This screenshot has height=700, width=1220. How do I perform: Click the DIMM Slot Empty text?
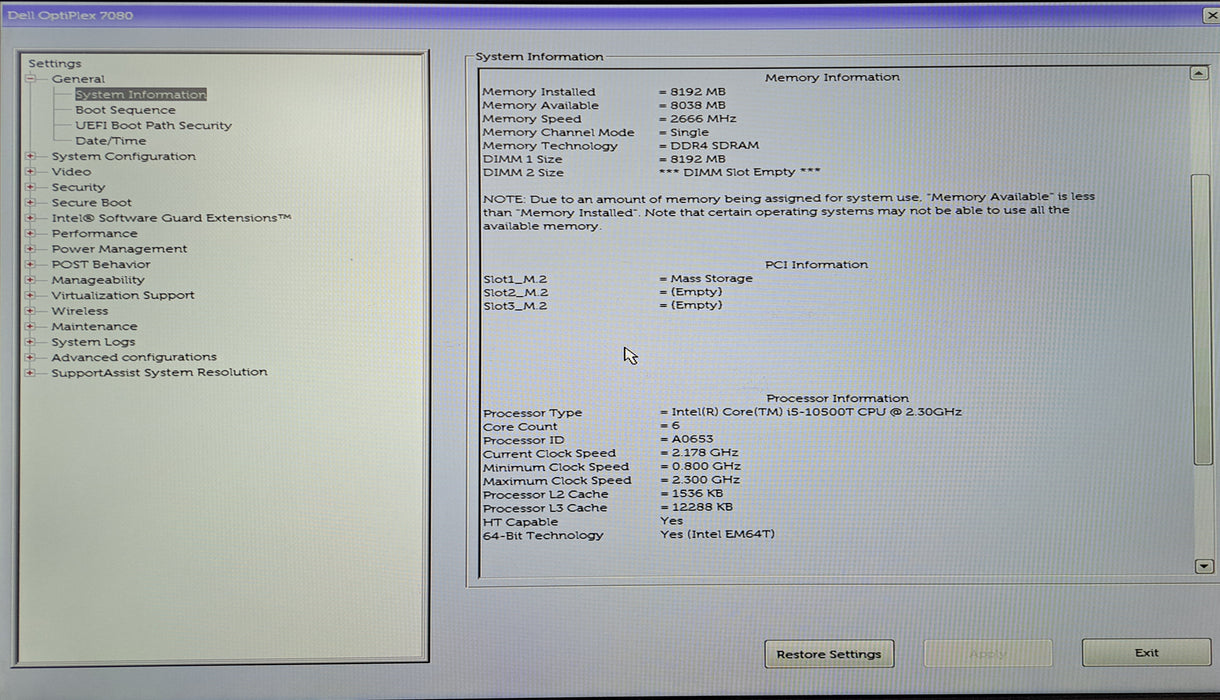[x=740, y=173]
